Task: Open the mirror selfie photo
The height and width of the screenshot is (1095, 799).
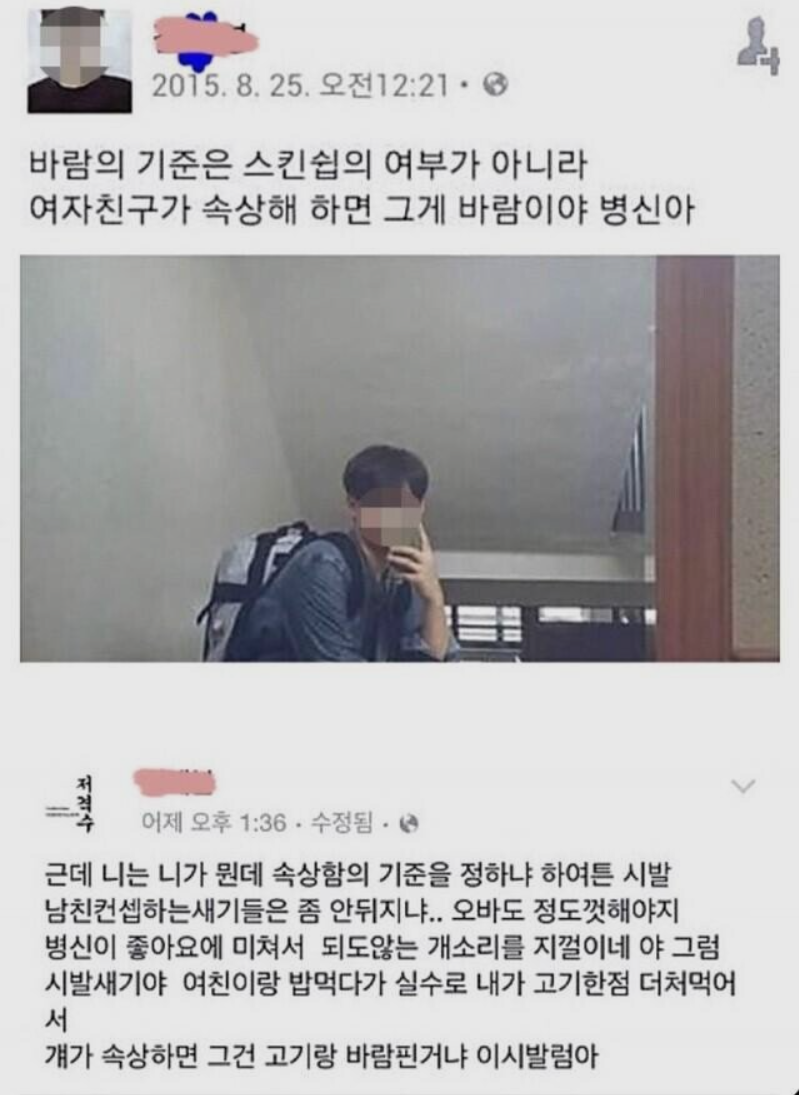Action: [400, 458]
